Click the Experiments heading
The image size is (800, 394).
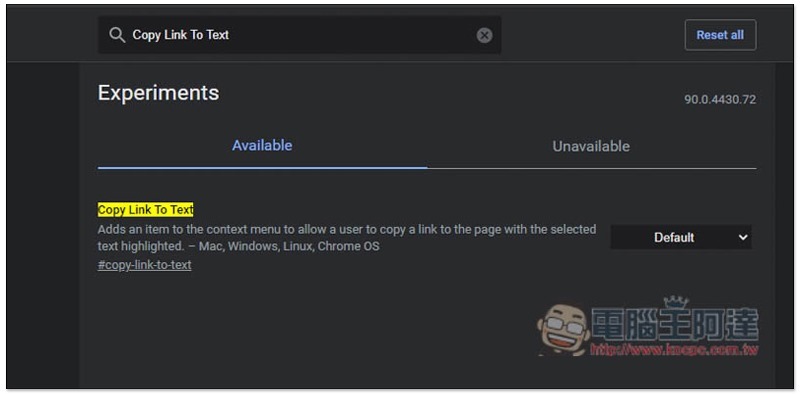pyautogui.click(x=158, y=93)
